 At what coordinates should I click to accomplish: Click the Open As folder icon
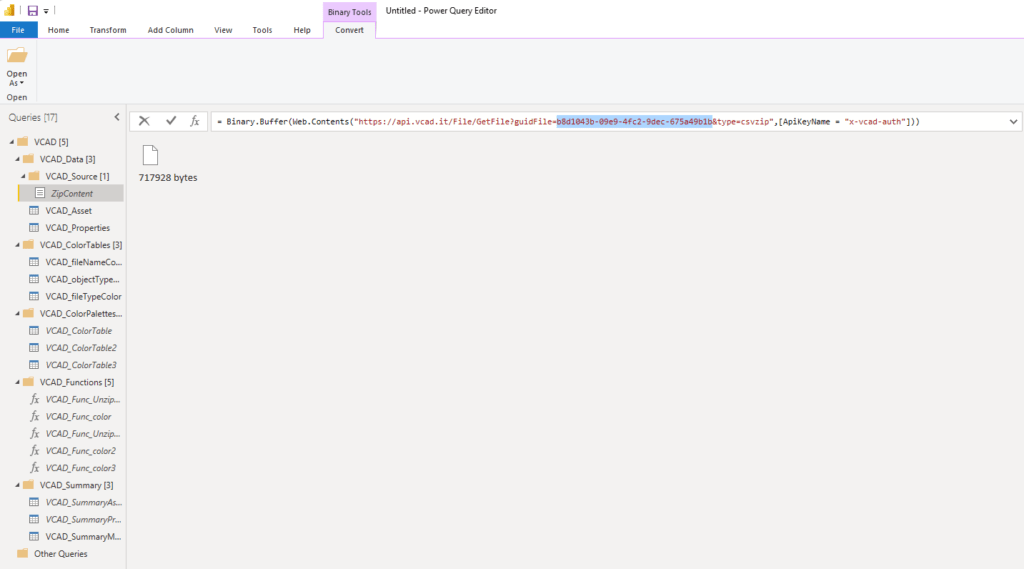[17, 56]
